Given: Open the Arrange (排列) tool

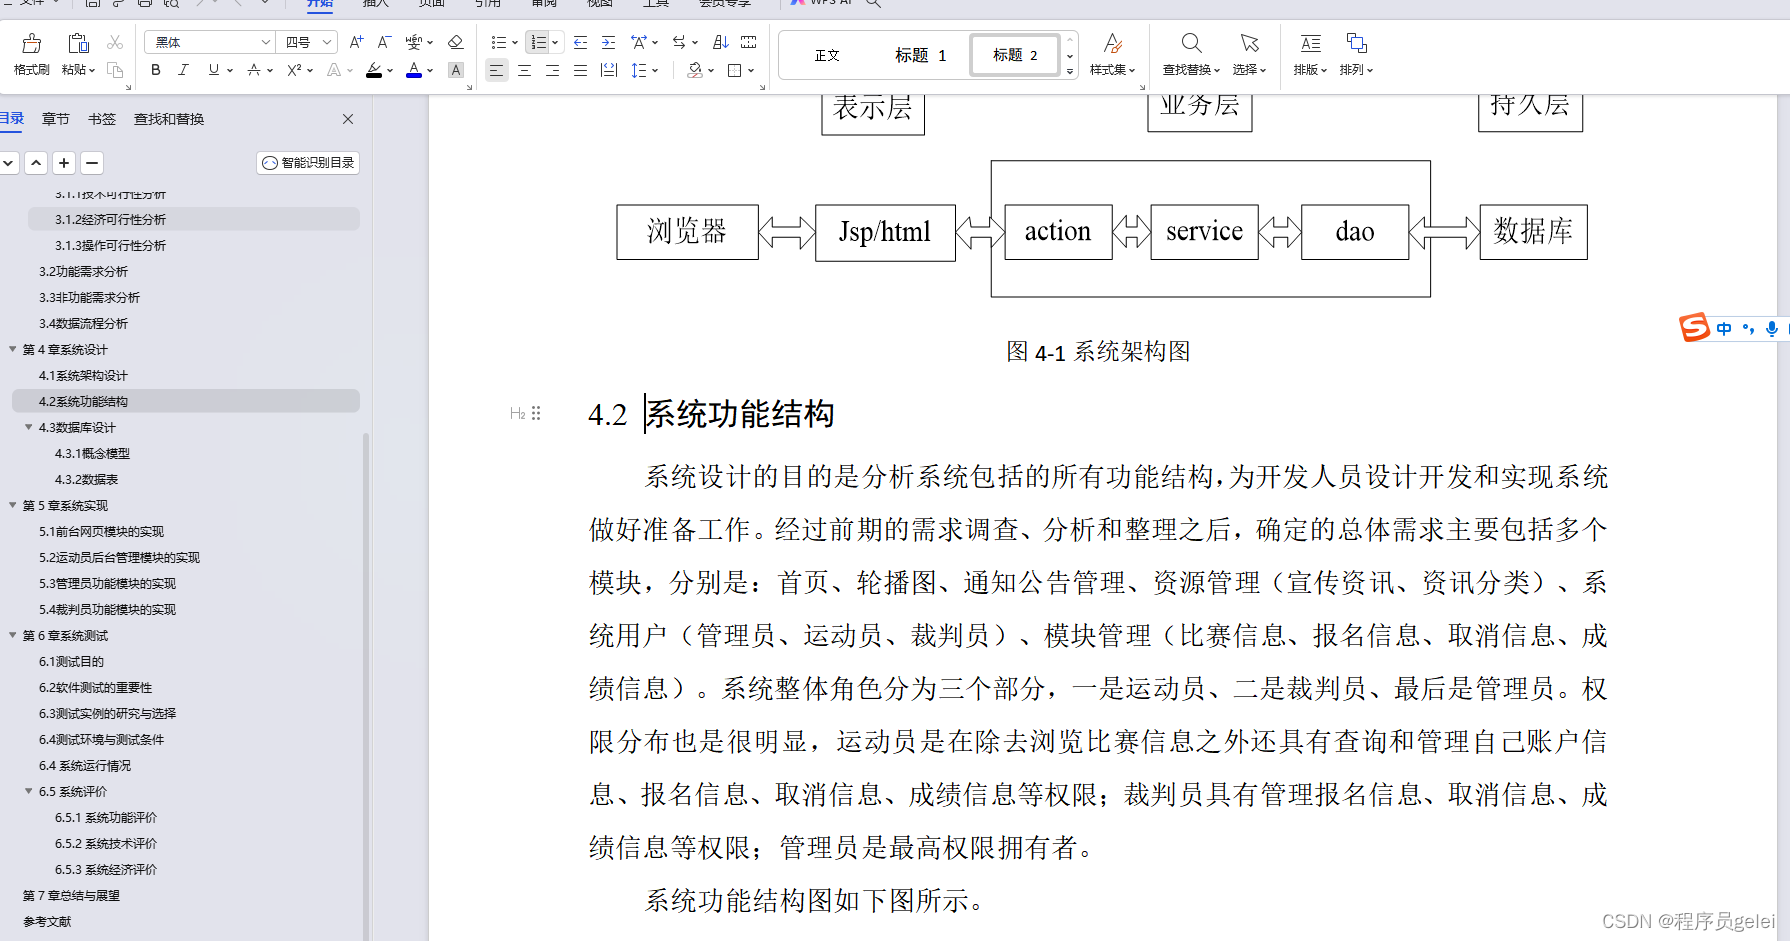Looking at the screenshot, I should 1356,54.
